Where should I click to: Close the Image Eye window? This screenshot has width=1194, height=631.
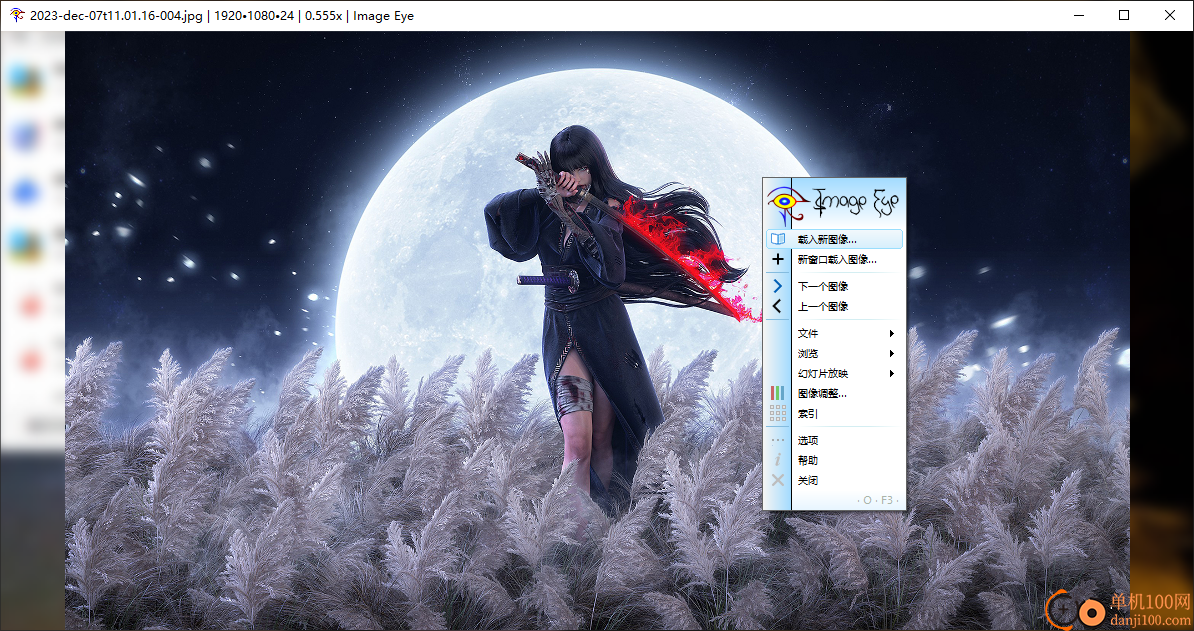point(1170,15)
